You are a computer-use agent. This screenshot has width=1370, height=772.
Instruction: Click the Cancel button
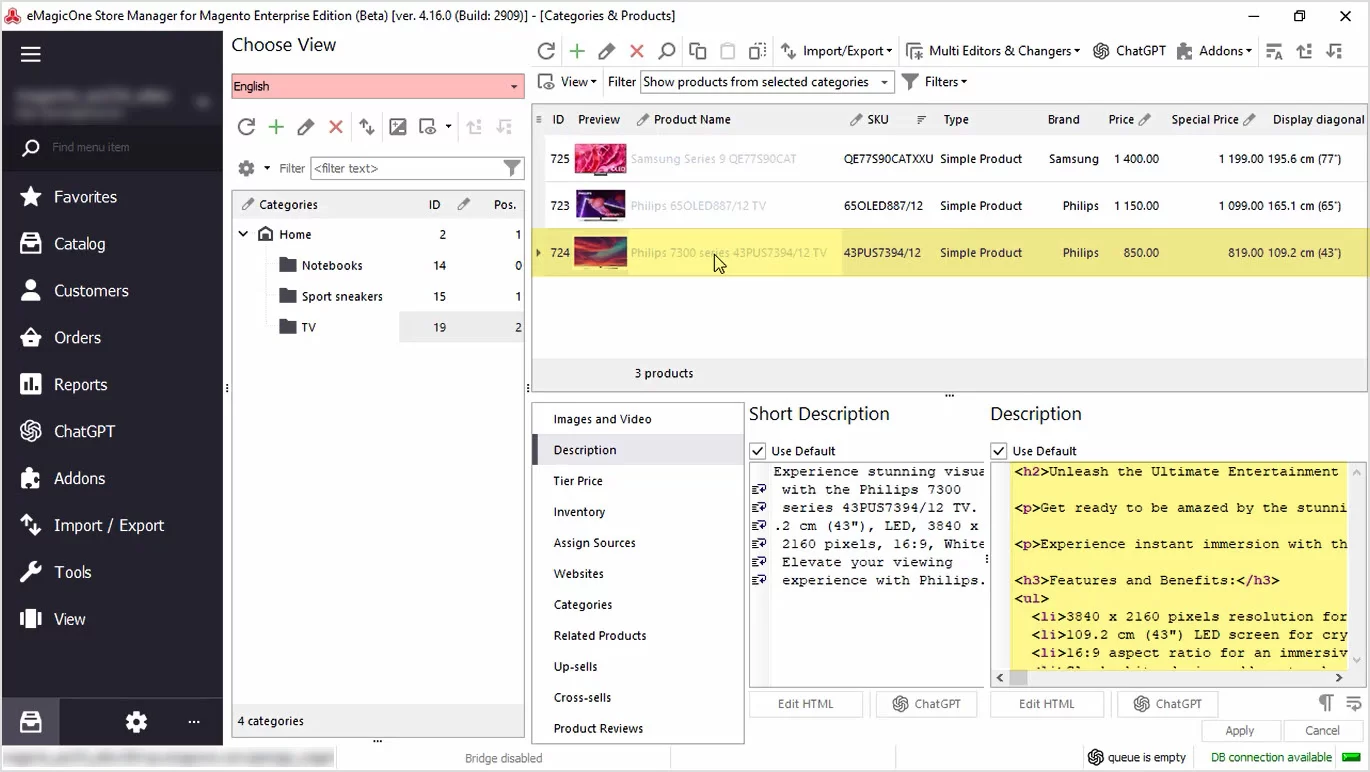pos(1322,731)
